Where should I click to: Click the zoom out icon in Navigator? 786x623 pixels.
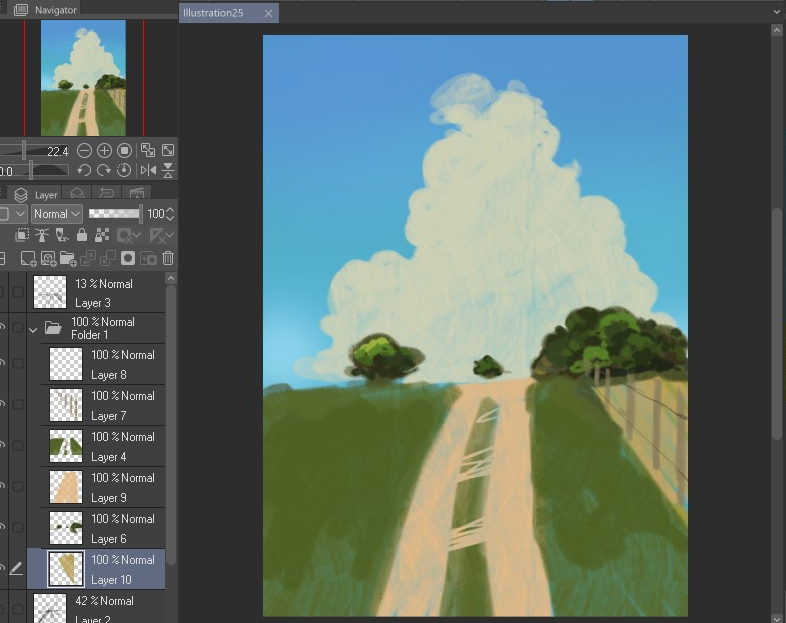pos(85,151)
